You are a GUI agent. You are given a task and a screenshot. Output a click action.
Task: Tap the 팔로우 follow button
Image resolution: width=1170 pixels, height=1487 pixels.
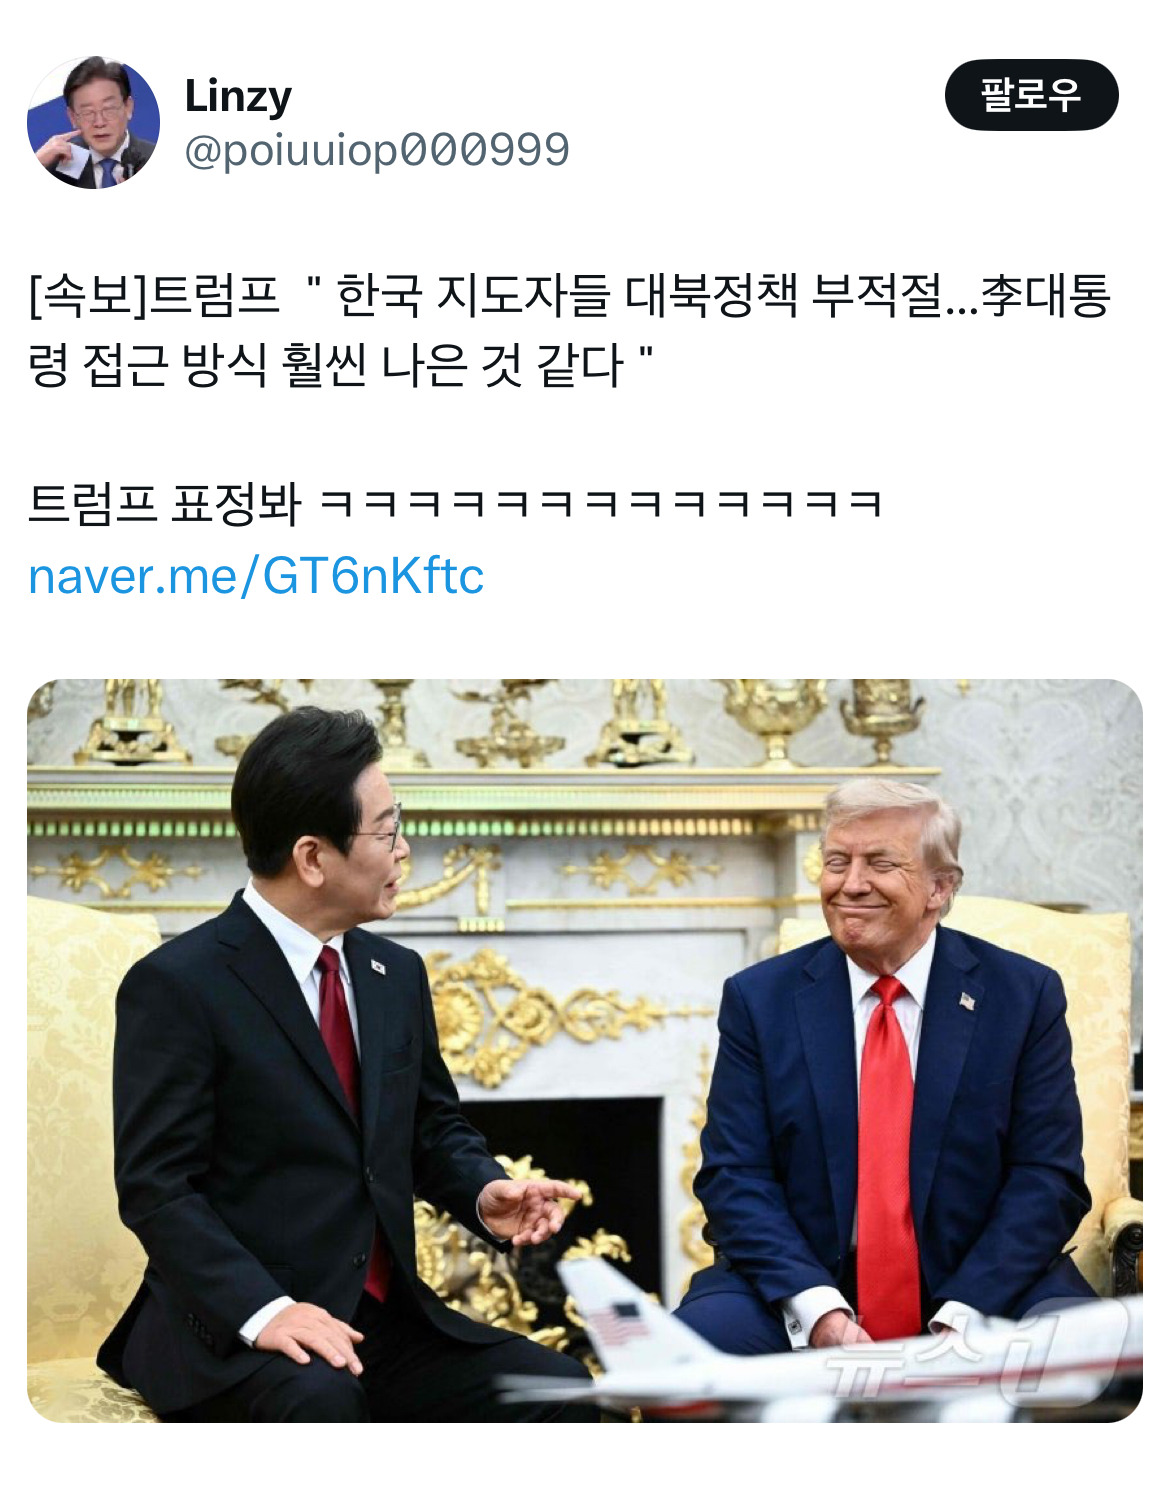[1031, 95]
